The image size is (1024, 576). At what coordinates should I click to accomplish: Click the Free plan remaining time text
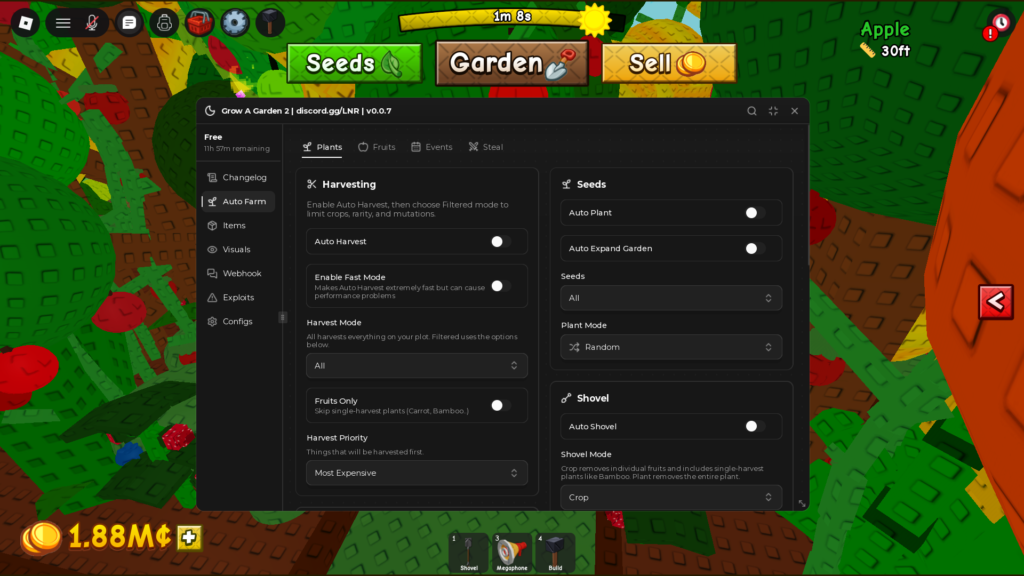click(236, 149)
